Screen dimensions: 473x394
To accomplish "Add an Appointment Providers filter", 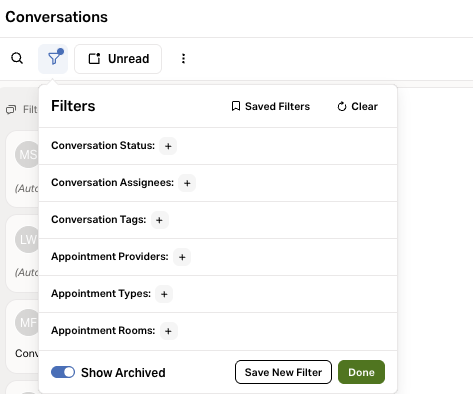I will pos(182,257).
